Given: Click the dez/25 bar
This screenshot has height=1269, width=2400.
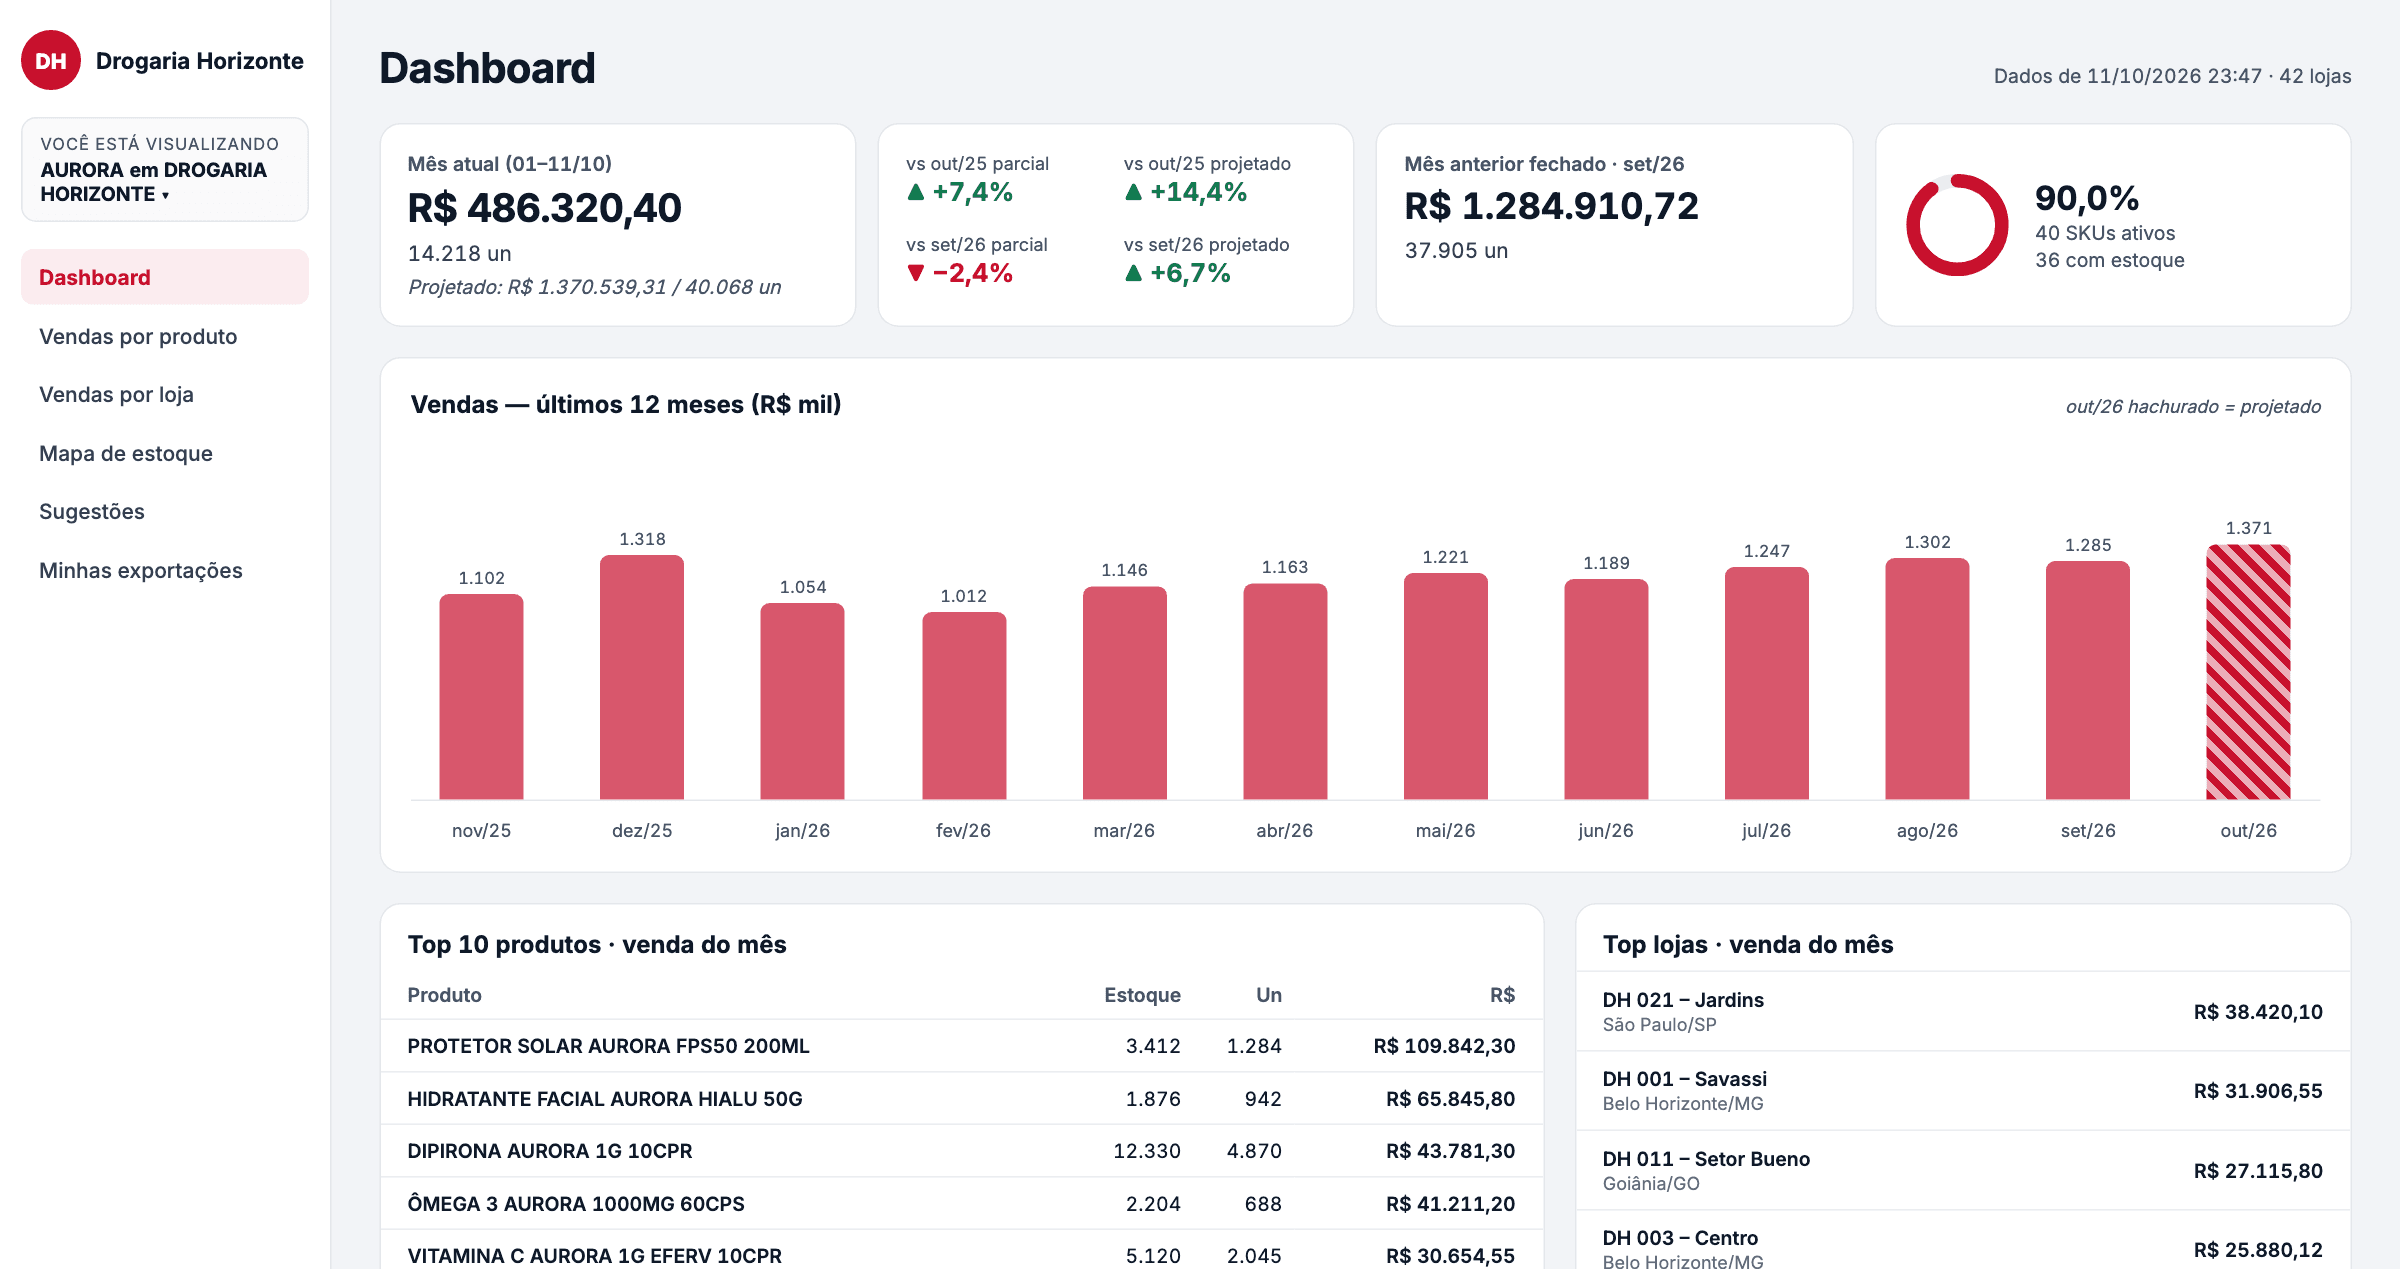Looking at the screenshot, I should pos(642,677).
